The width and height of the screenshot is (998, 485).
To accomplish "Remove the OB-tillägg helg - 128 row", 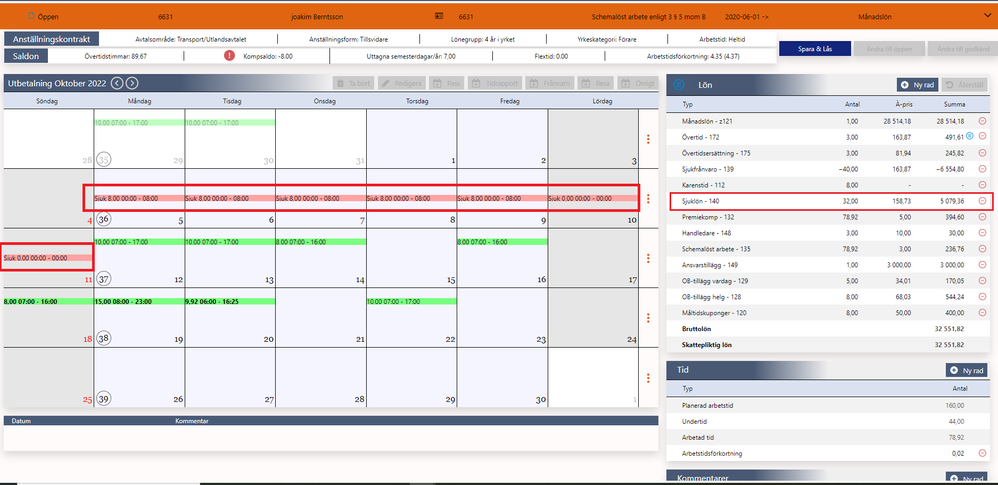I will [x=982, y=297].
